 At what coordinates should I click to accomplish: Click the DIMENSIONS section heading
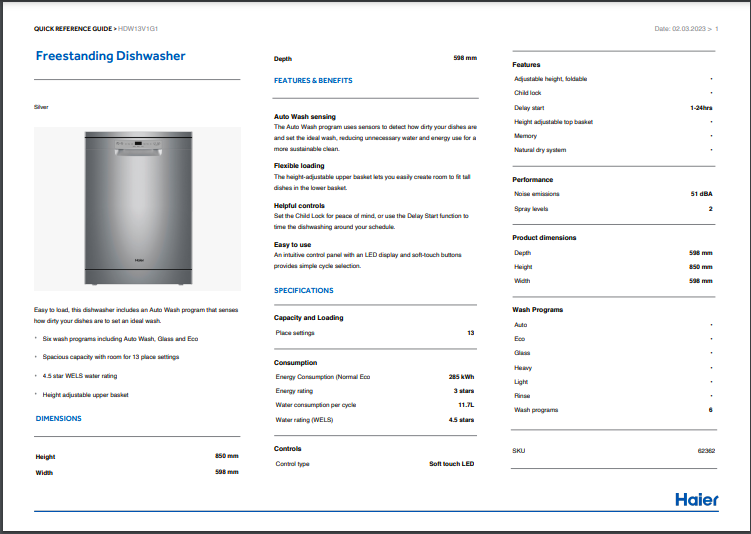click(59, 418)
